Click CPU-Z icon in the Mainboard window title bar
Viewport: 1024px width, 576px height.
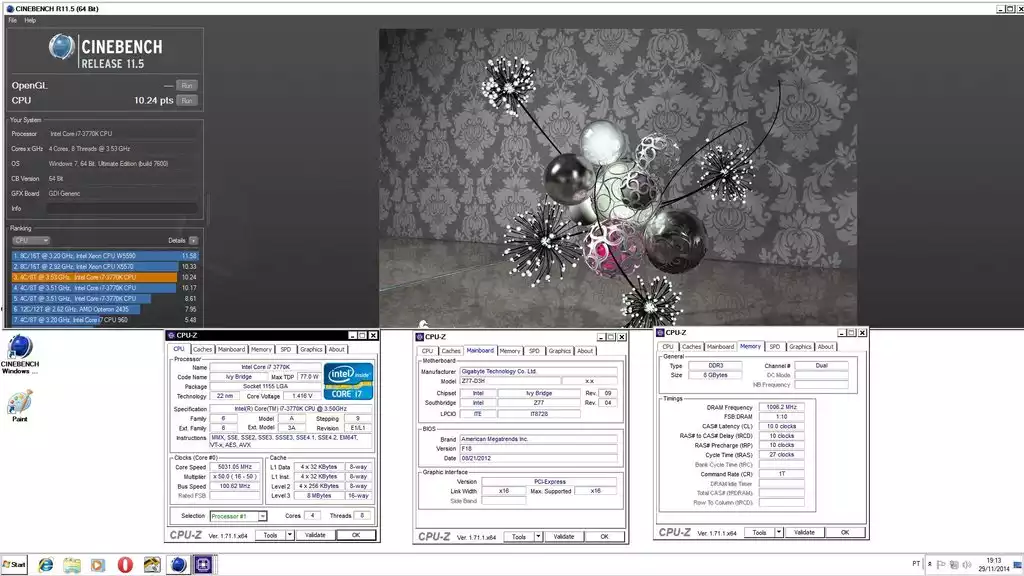click(420, 337)
